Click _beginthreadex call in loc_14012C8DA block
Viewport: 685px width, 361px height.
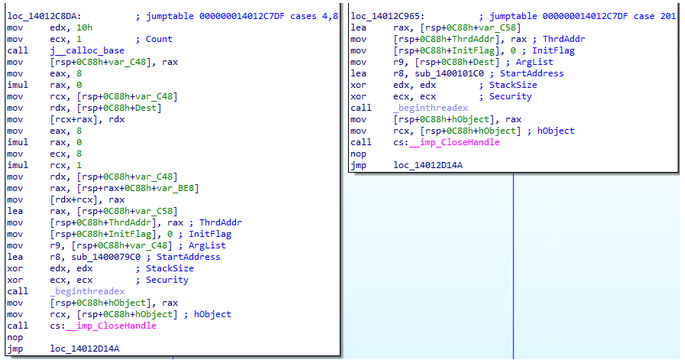click(87, 291)
